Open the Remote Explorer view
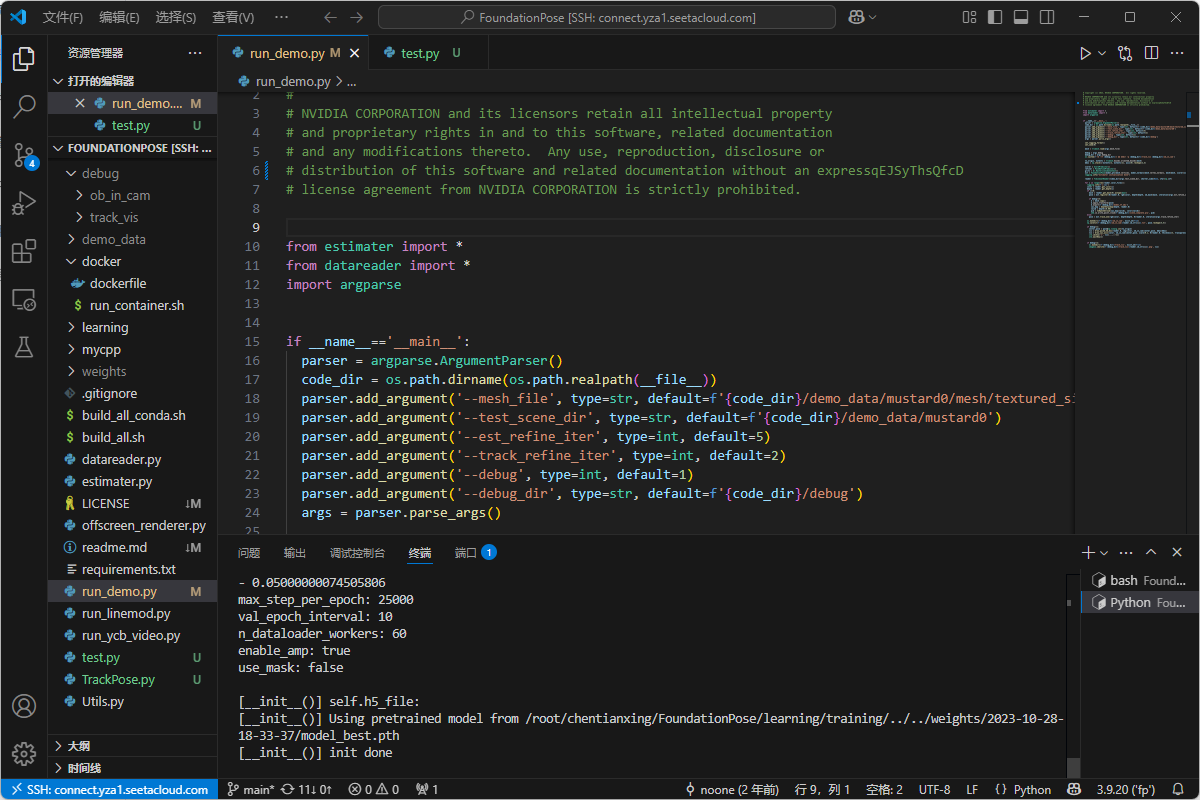 [24, 299]
